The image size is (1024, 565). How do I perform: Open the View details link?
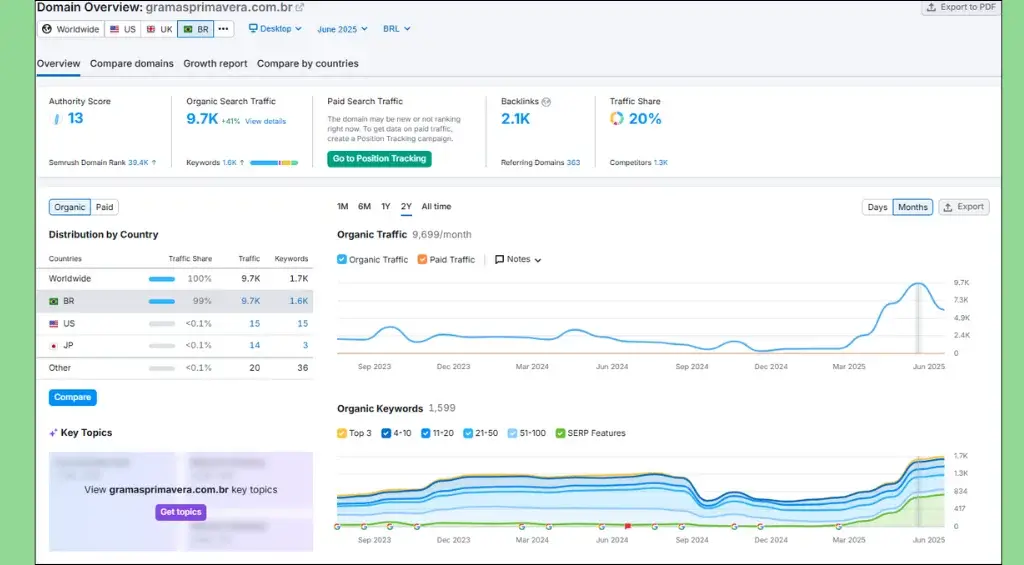pyautogui.click(x=265, y=121)
